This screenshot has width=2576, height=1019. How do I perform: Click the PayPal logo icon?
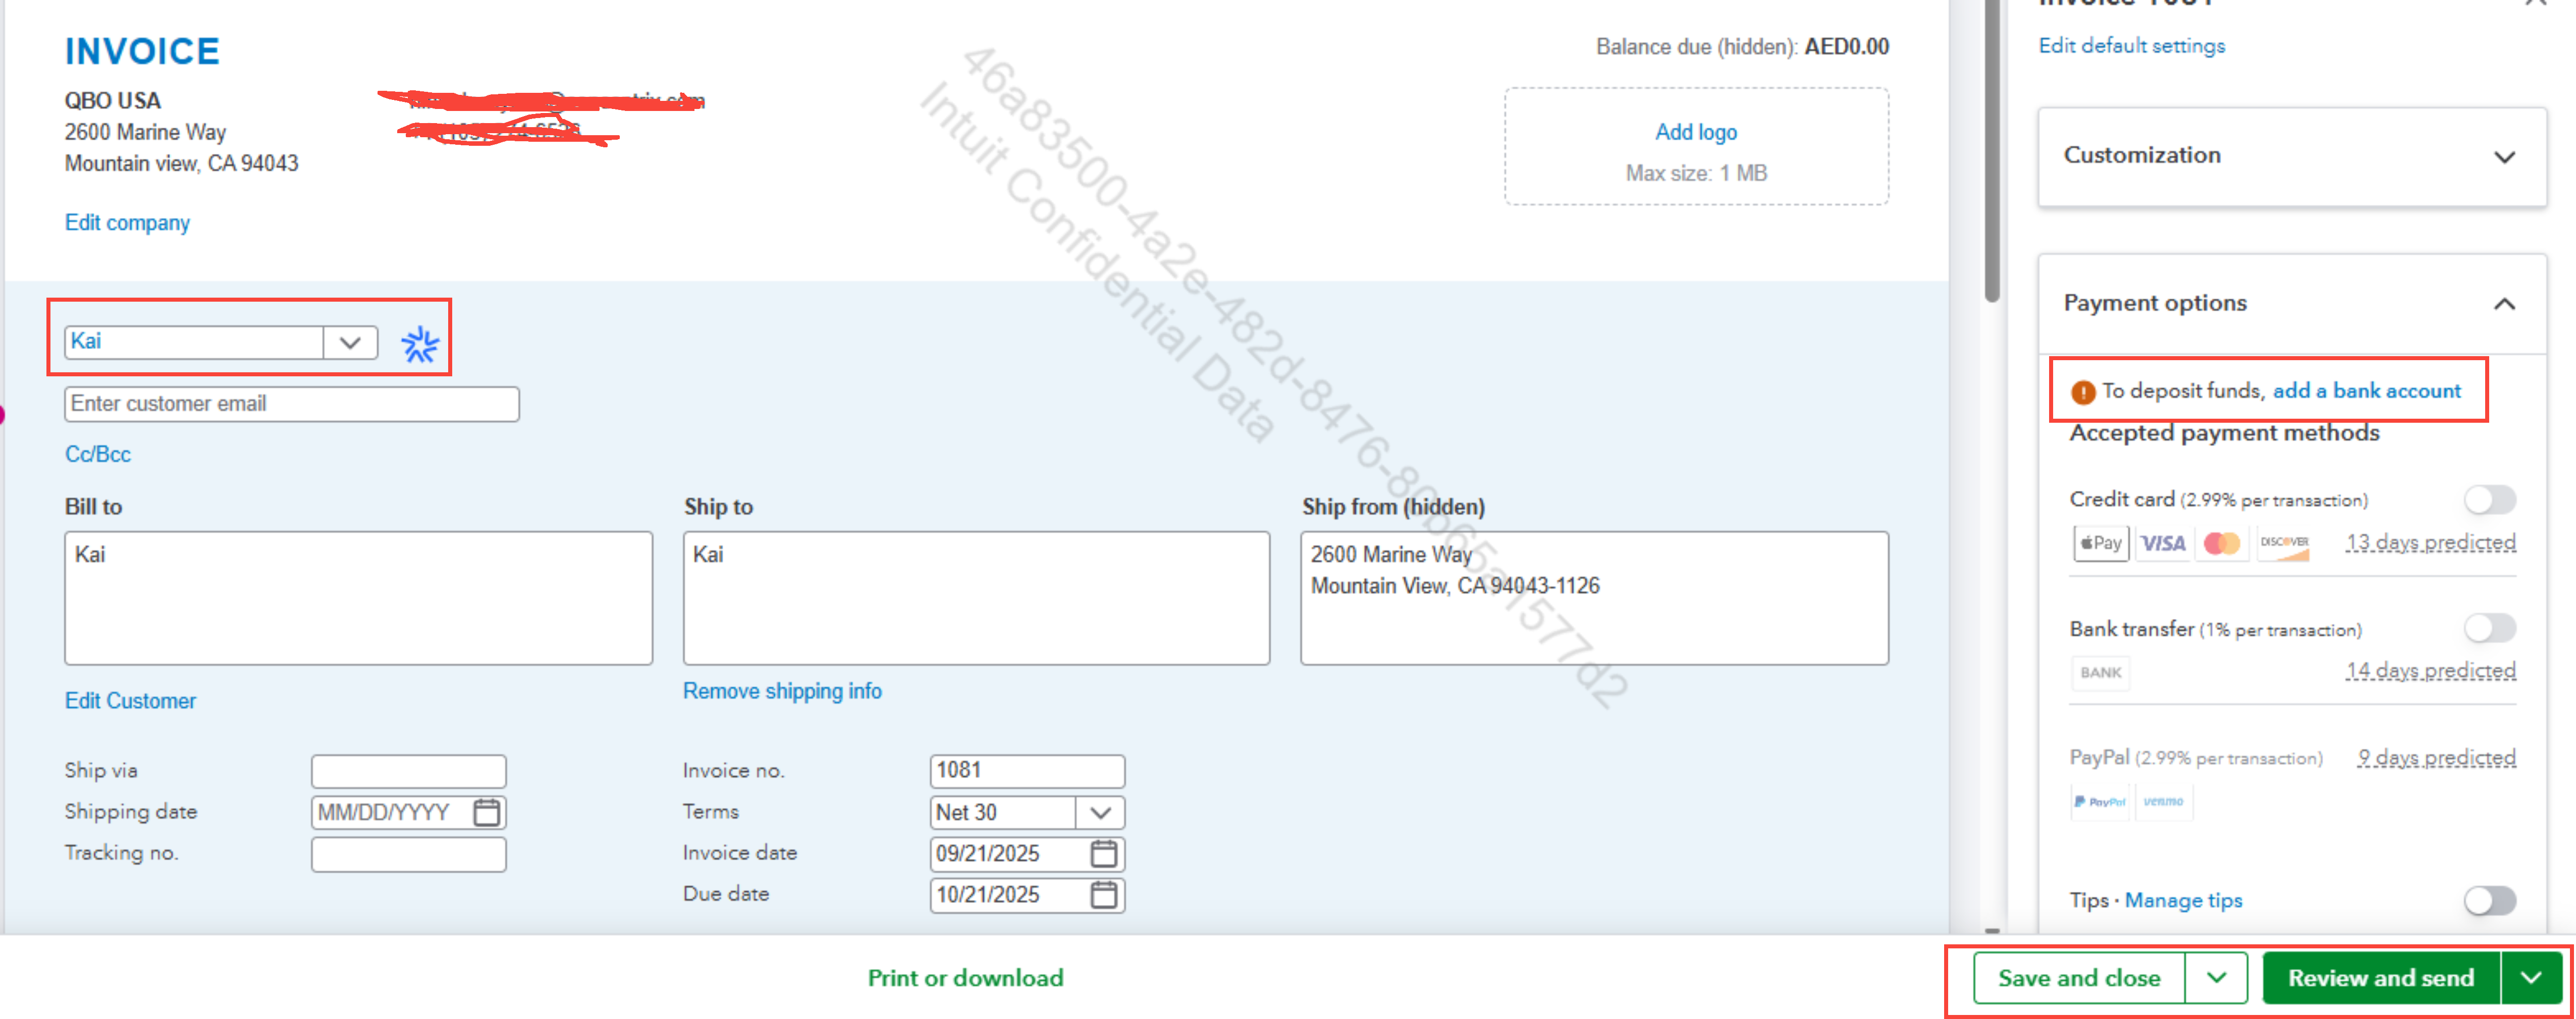2101,802
